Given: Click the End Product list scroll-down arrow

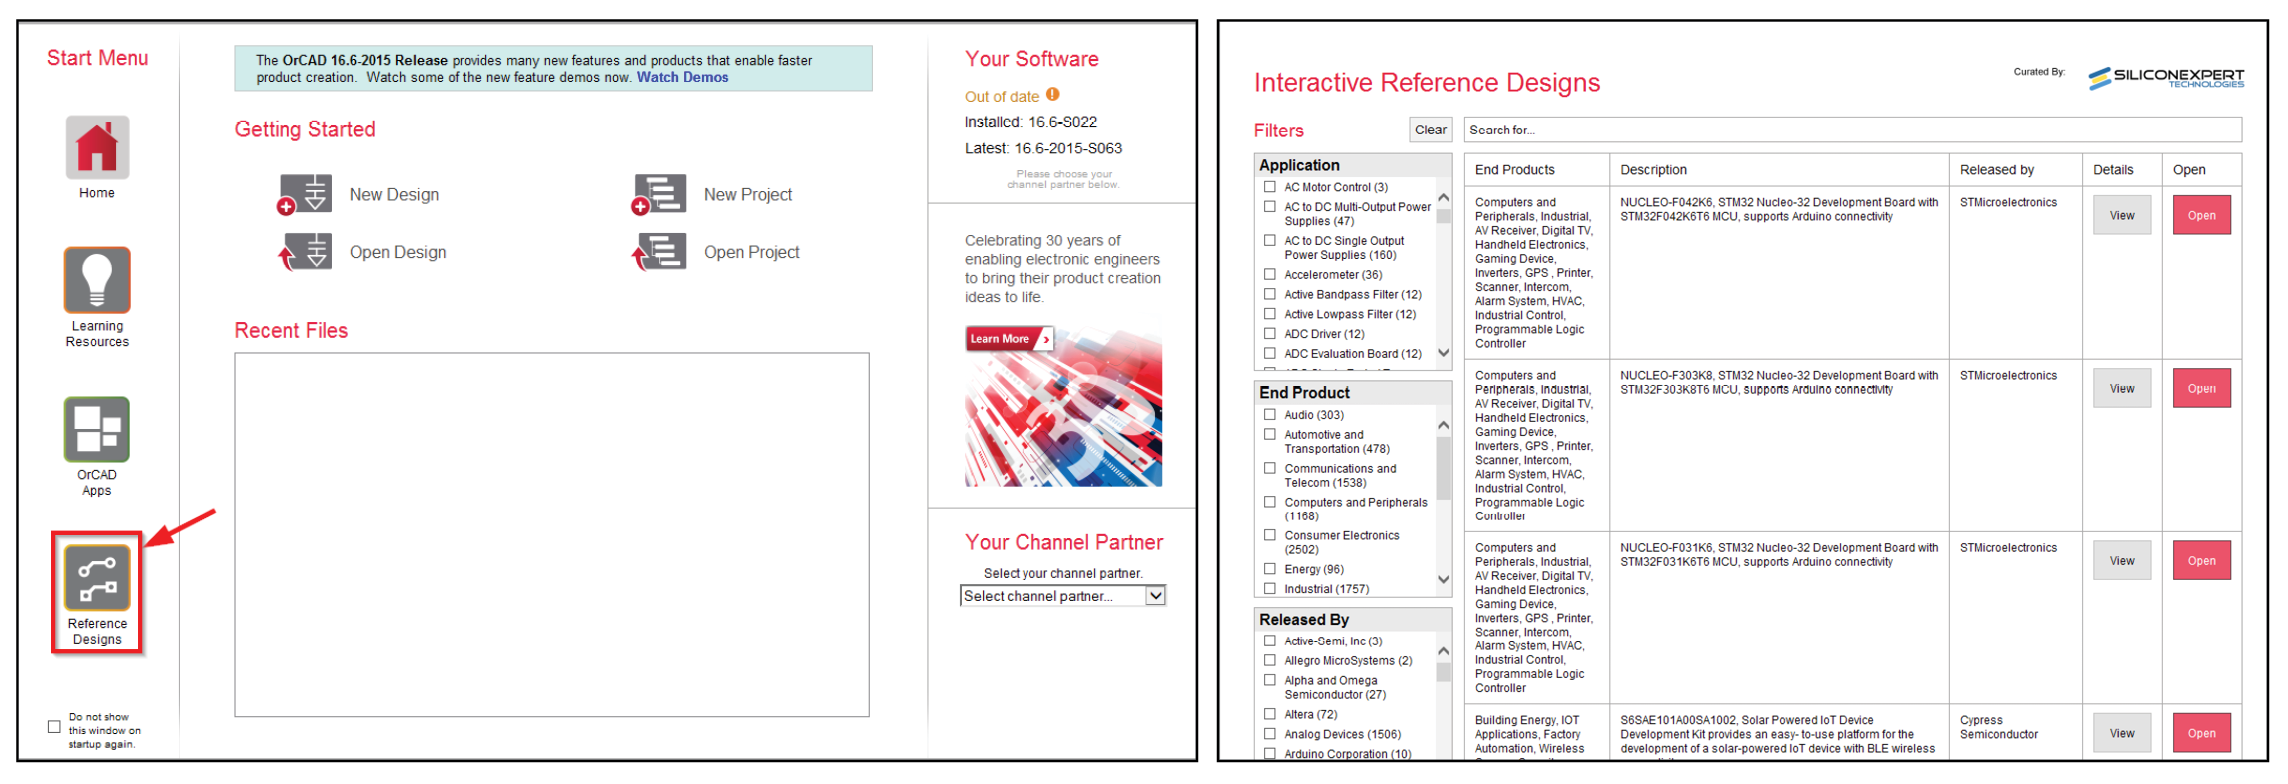Looking at the screenshot, I should 1444,579.
